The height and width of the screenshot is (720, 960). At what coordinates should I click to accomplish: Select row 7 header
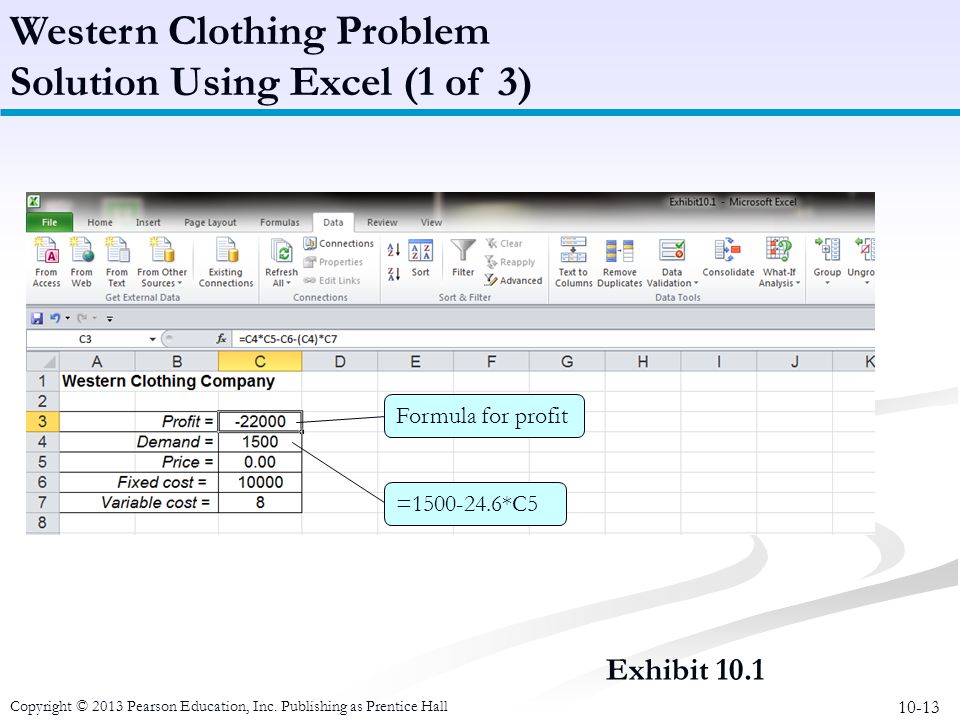point(43,503)
